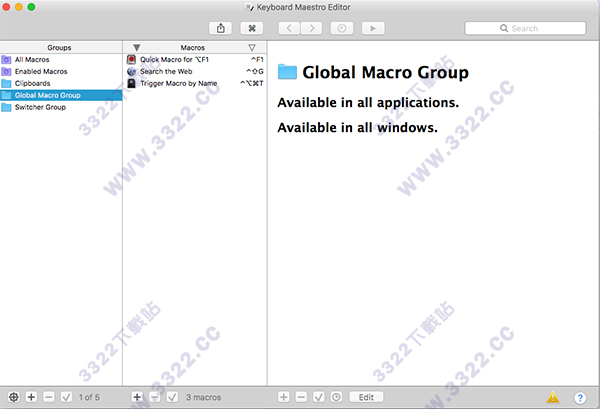Add a new macro group with plus button
600x409 pixels.
point(31,397)
